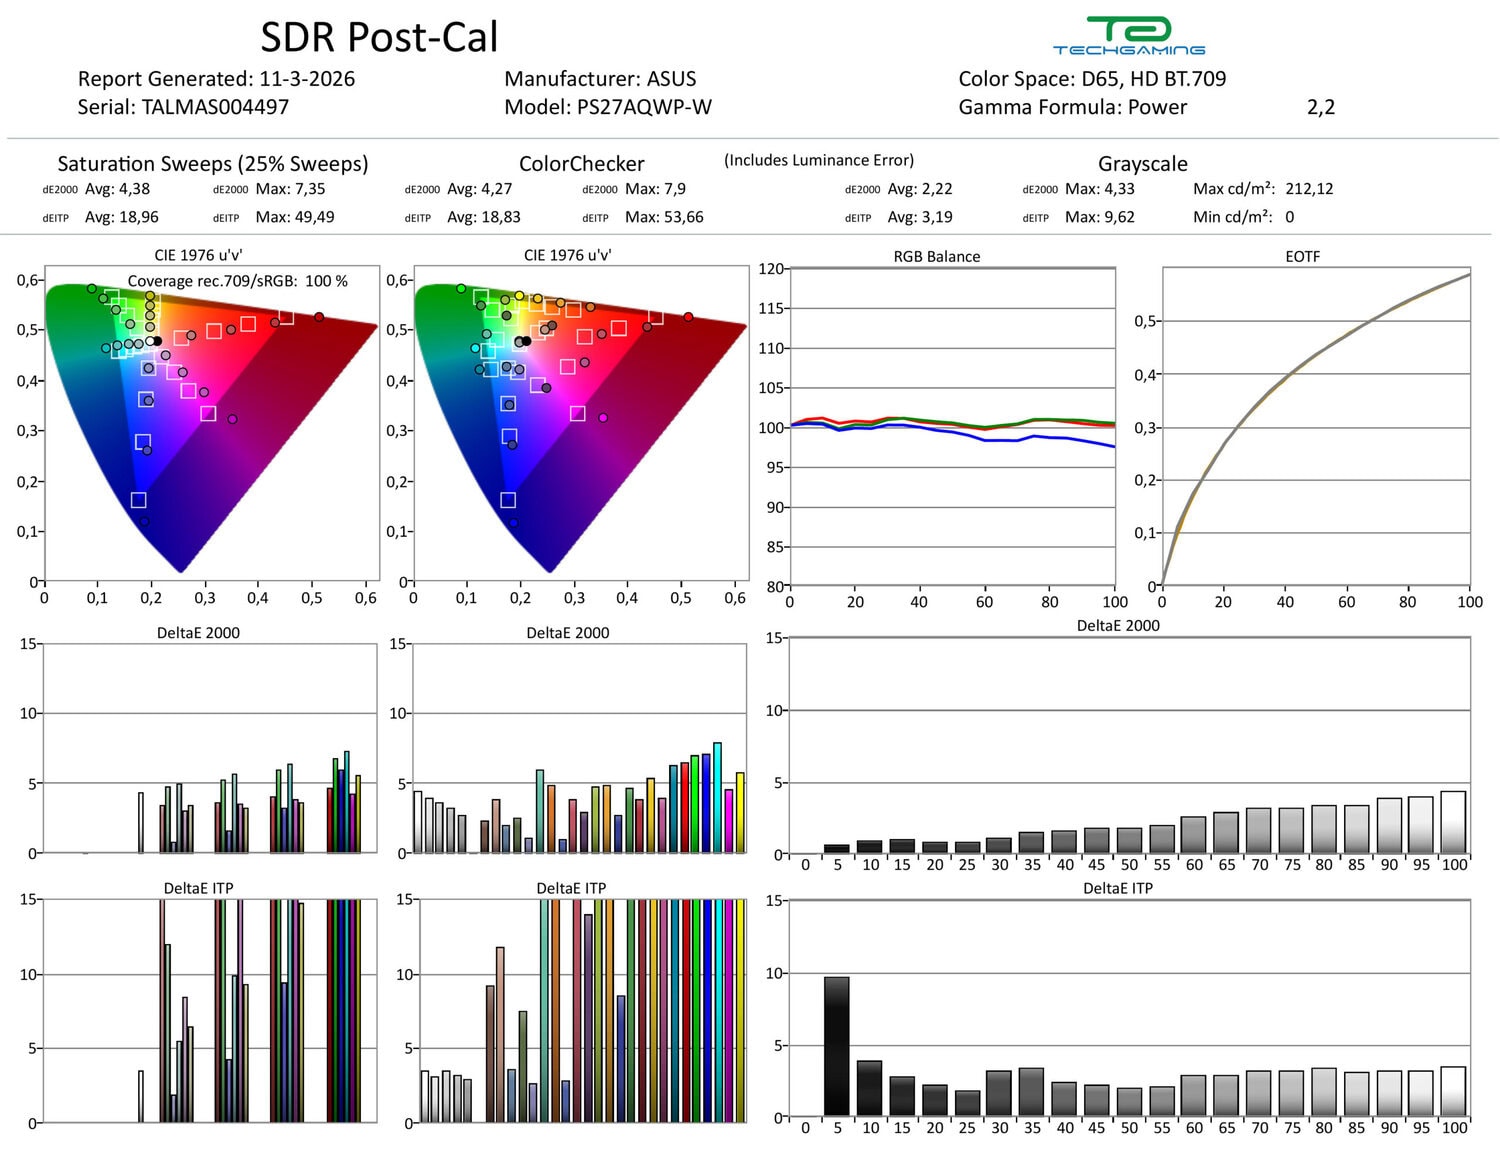This screenshot has height=1159, width=1500.
Task: Click the 100 bar in Grayscale DeltaE 2000
Action: [1453, 822]
